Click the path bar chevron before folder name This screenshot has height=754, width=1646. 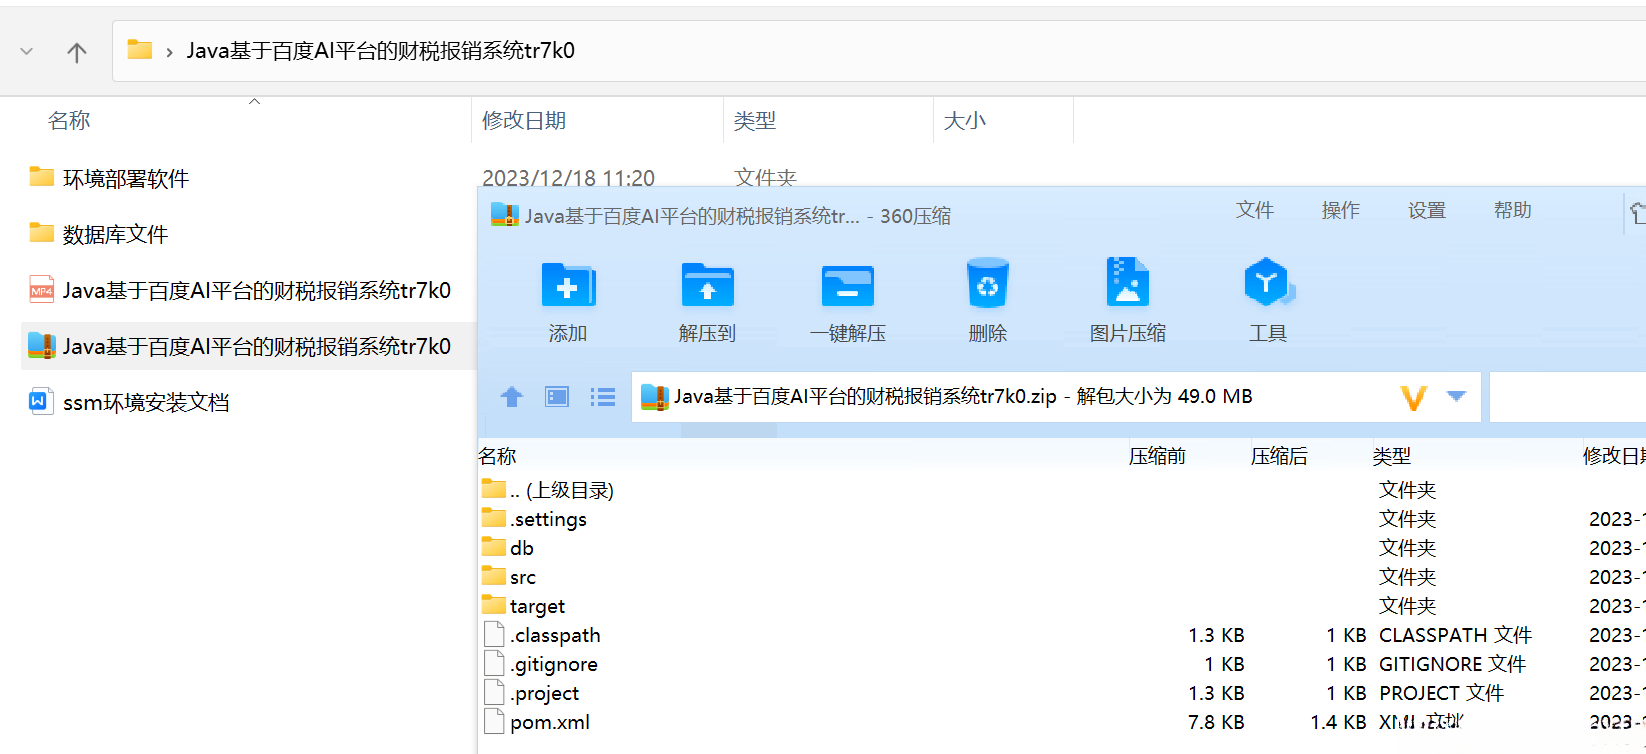pos(169,52)
